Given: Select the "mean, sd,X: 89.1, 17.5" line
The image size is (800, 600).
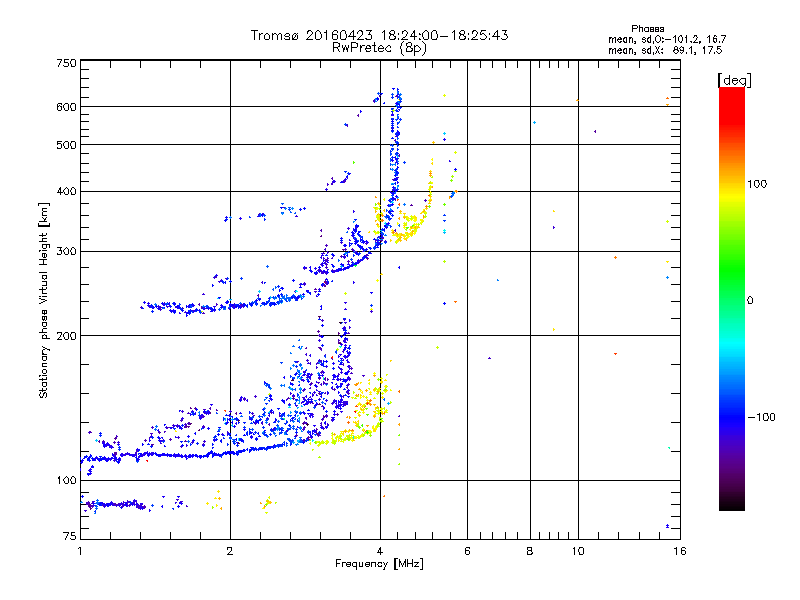Looking at the screenshot, I should pos(665,50).
